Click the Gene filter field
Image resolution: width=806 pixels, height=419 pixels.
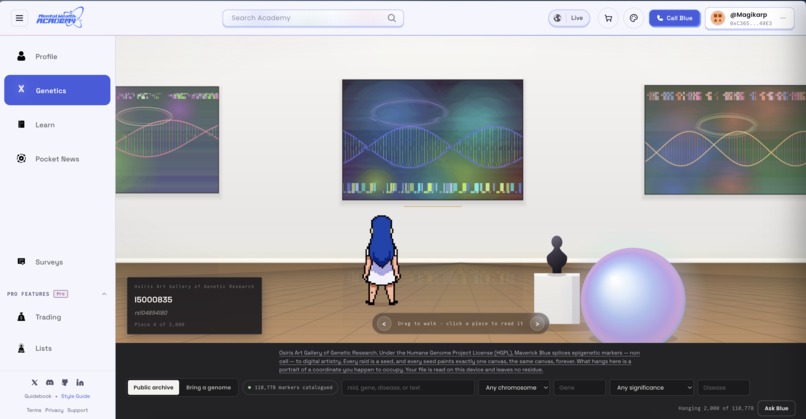[x=579, y=388]
